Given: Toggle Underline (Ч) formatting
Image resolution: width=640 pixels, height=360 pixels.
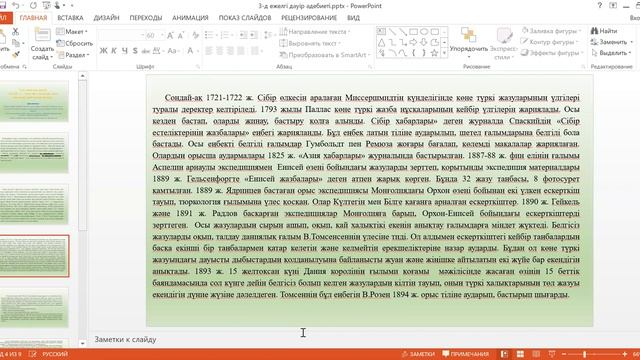Looking at the screenshot, I should [x=124, y=51].
